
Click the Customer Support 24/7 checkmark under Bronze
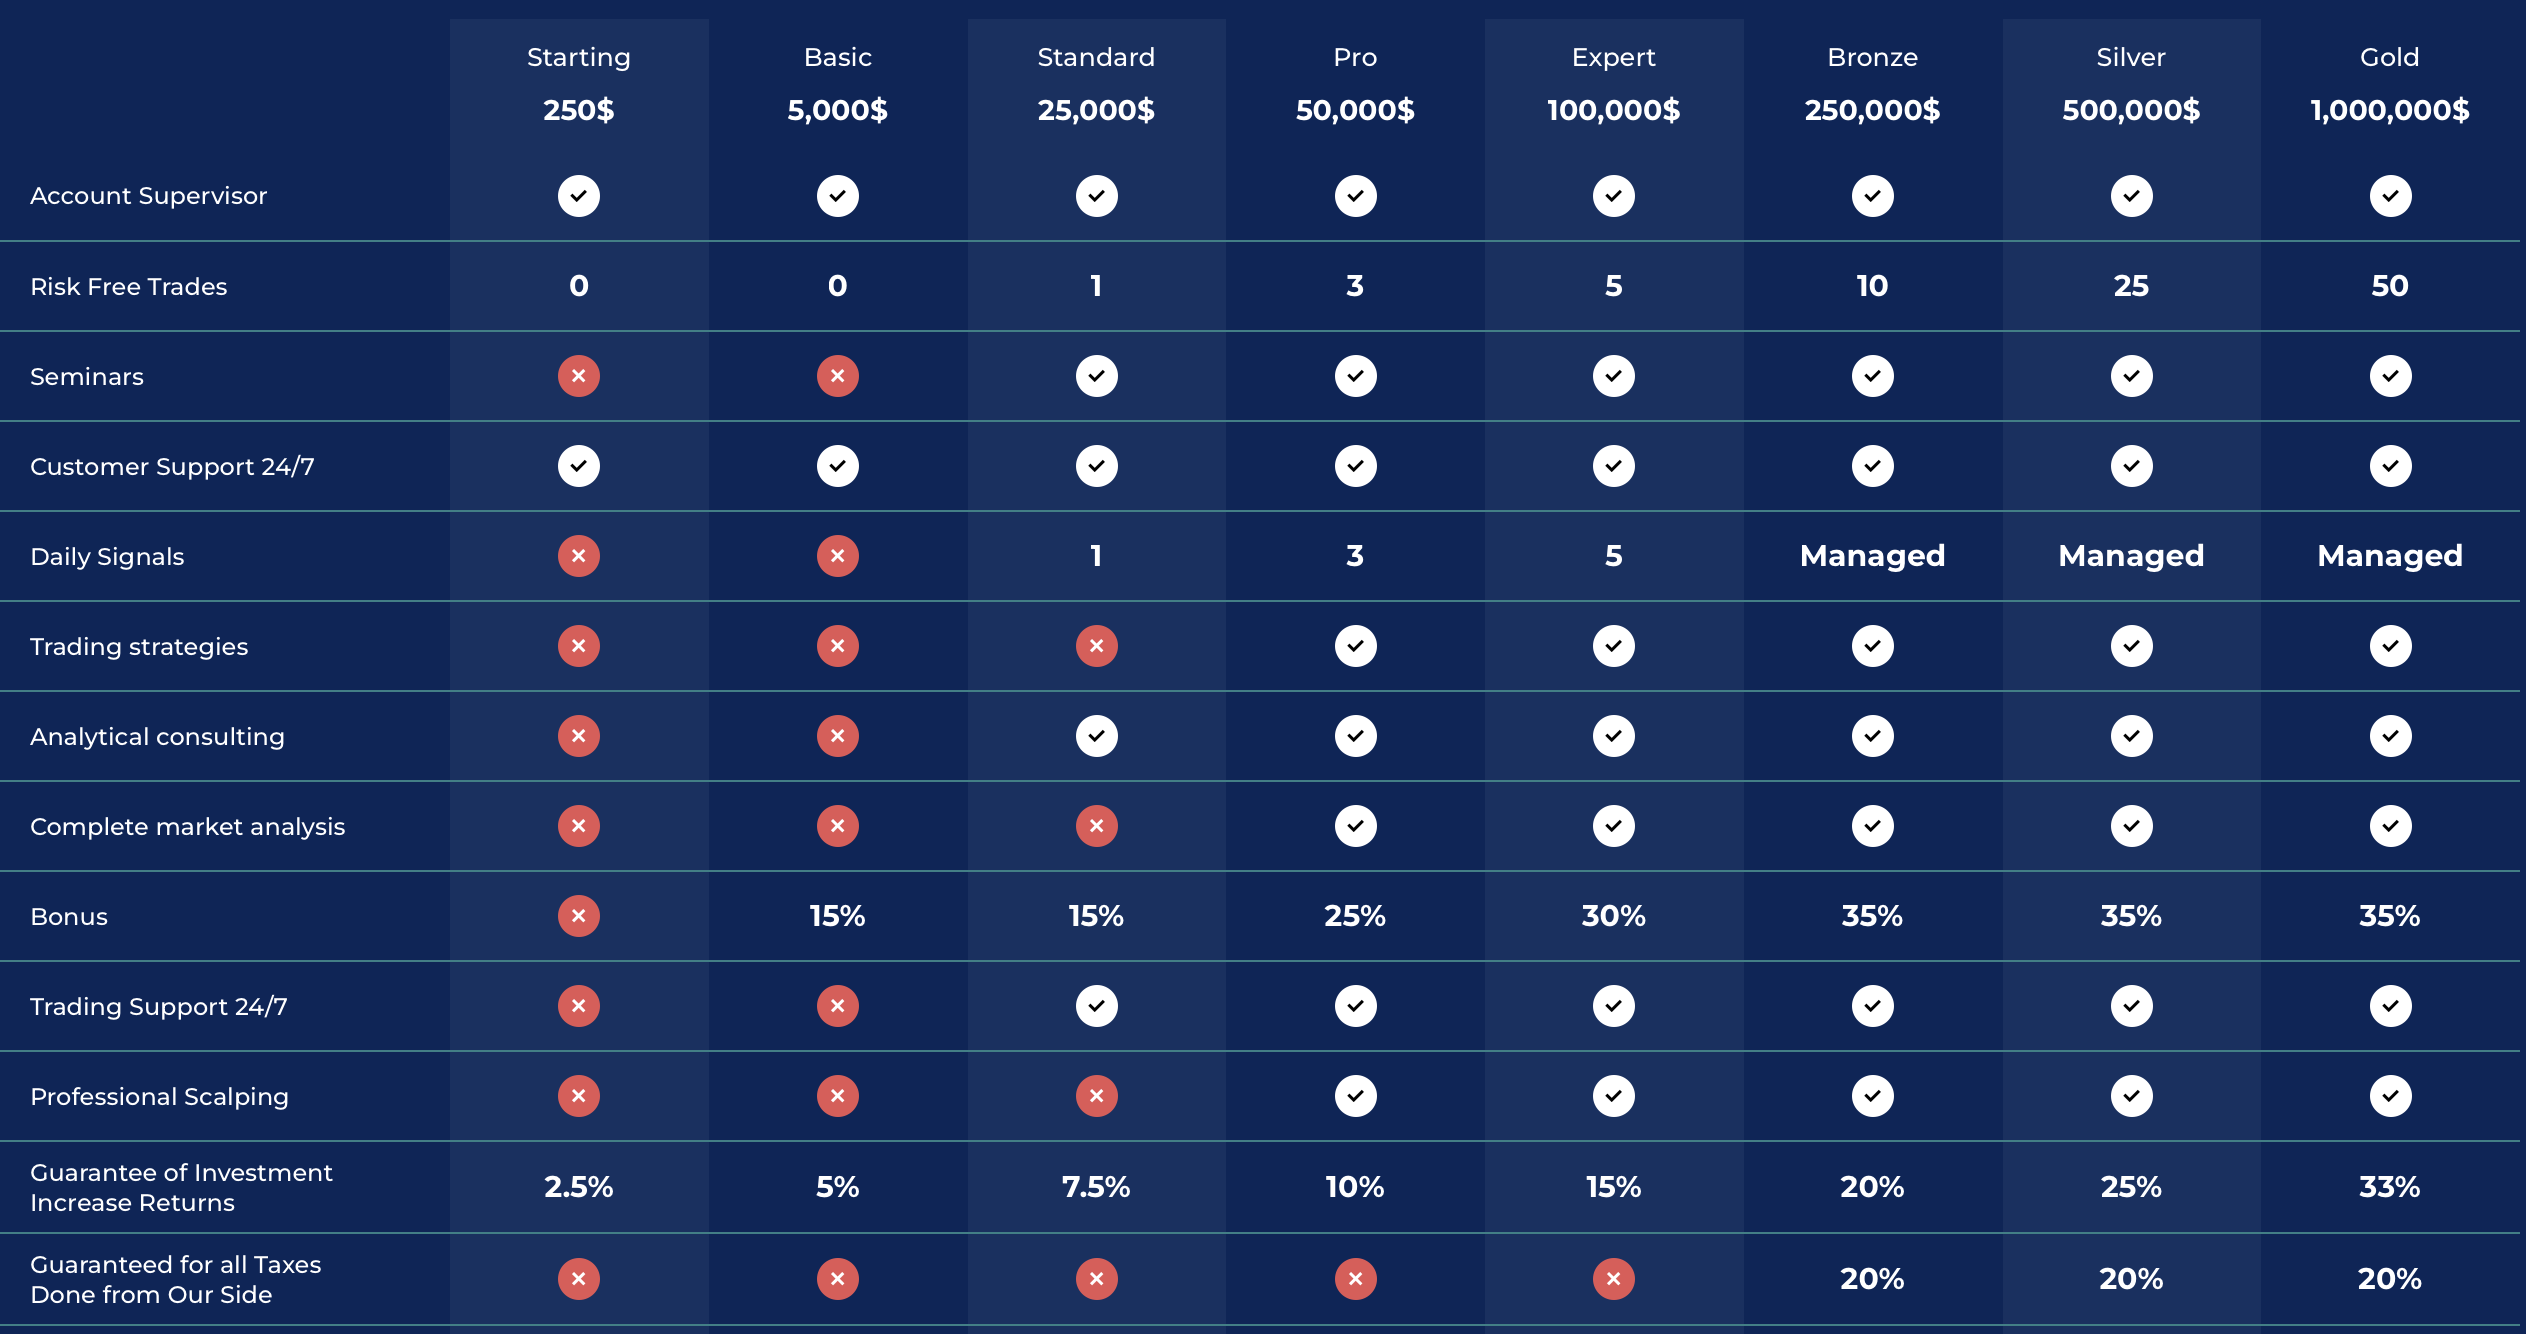(1873, 466)
